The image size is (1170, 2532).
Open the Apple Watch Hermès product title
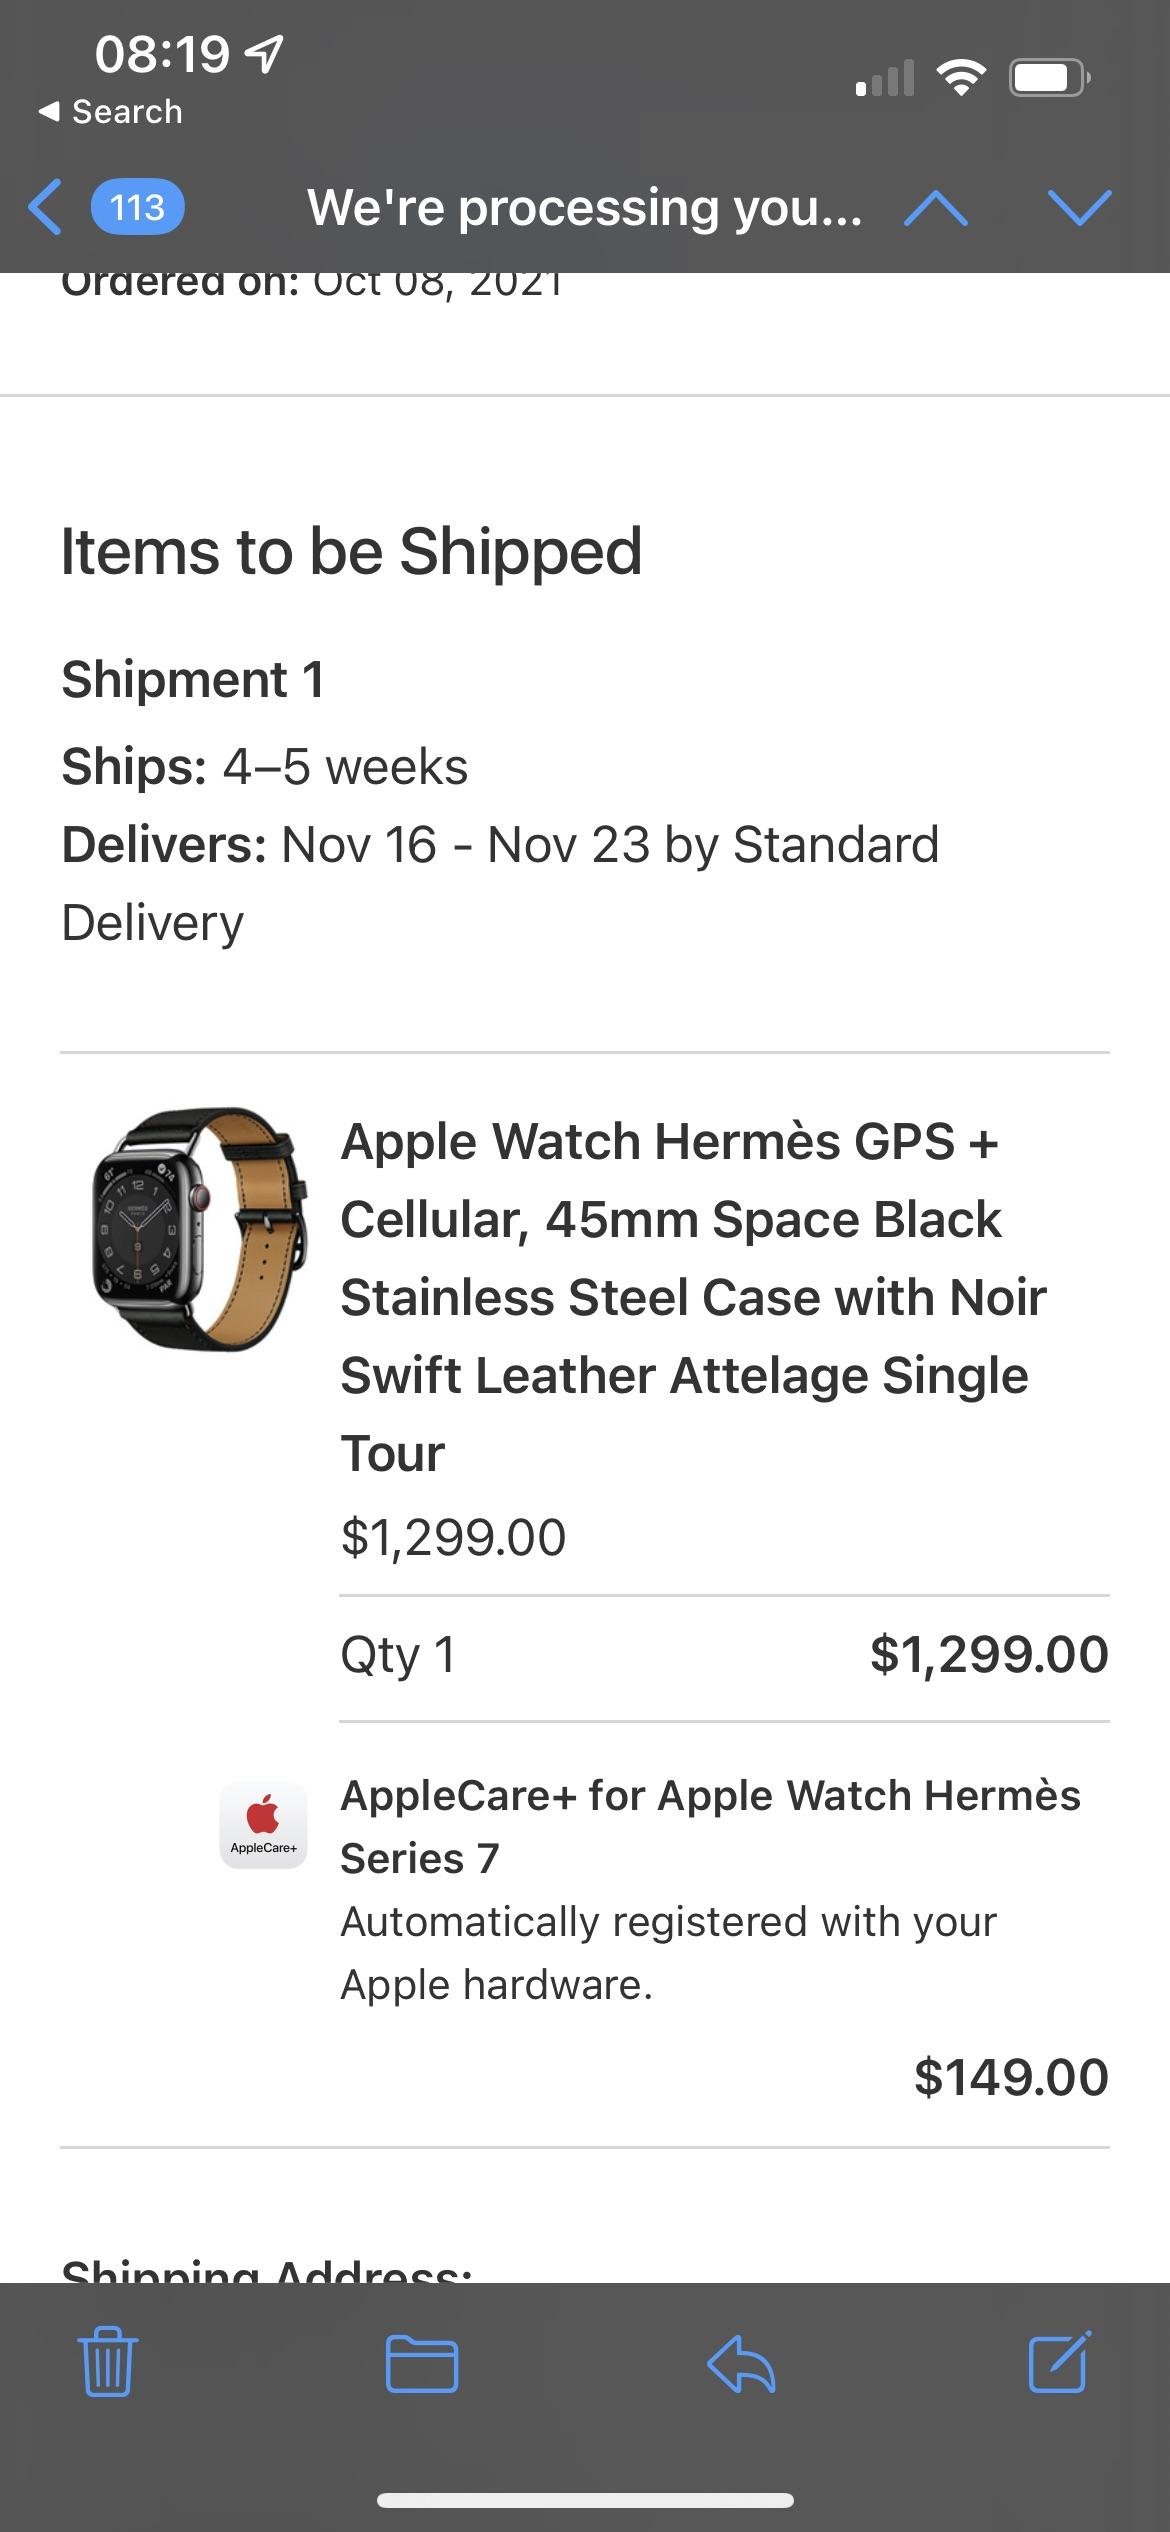(x=694, y=1297)
